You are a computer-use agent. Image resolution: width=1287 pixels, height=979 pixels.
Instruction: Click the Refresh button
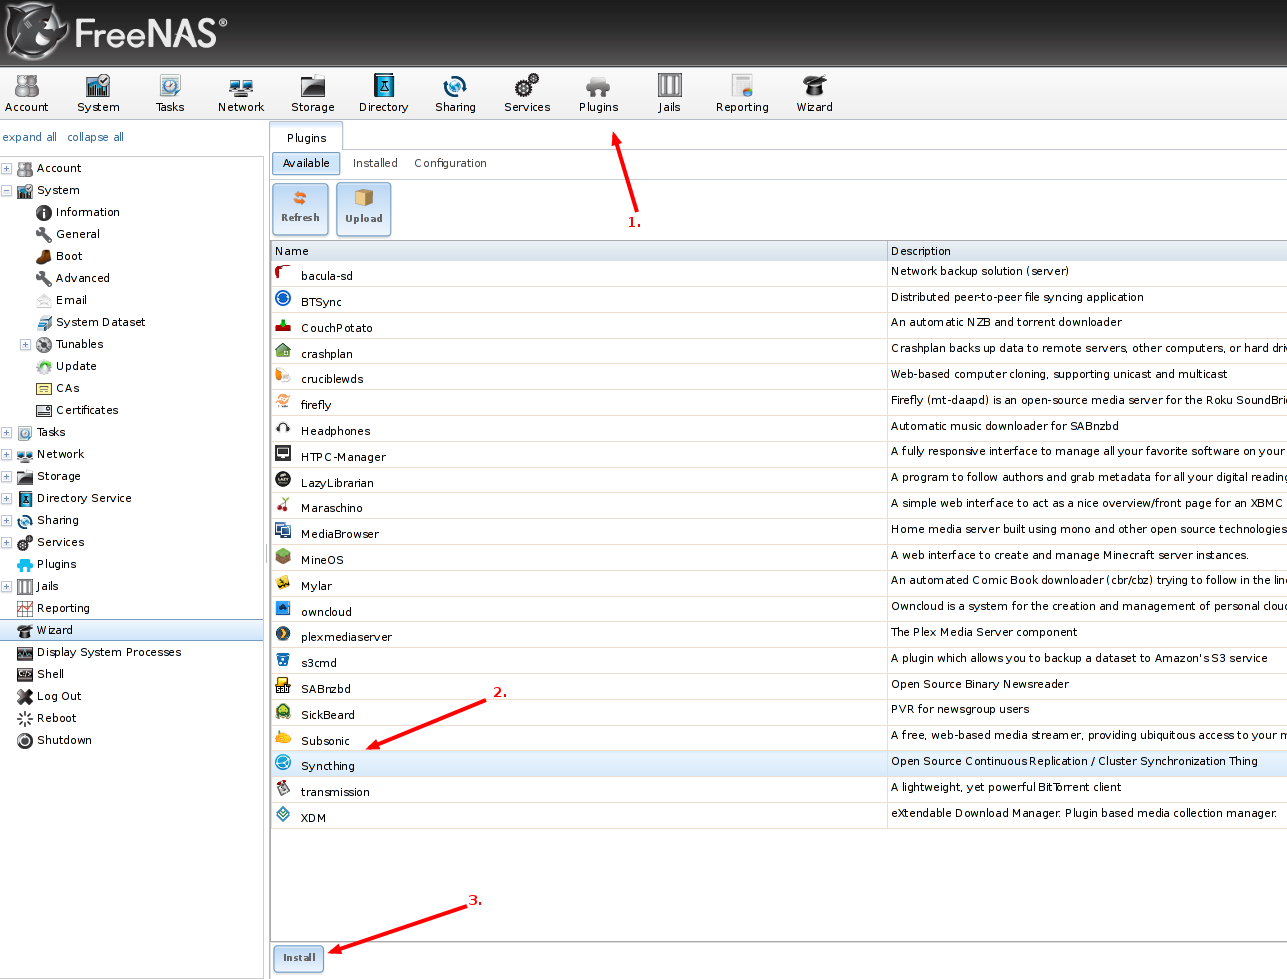[300, 208]
